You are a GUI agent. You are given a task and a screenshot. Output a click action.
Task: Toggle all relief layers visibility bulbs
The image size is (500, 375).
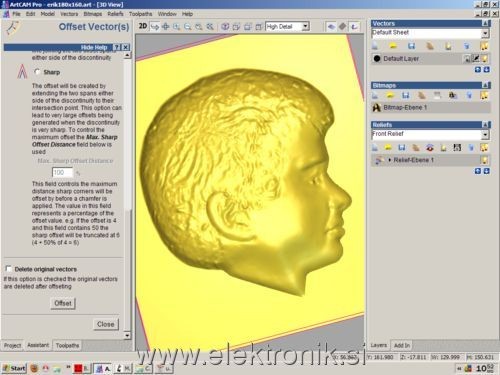pos(484,148)
